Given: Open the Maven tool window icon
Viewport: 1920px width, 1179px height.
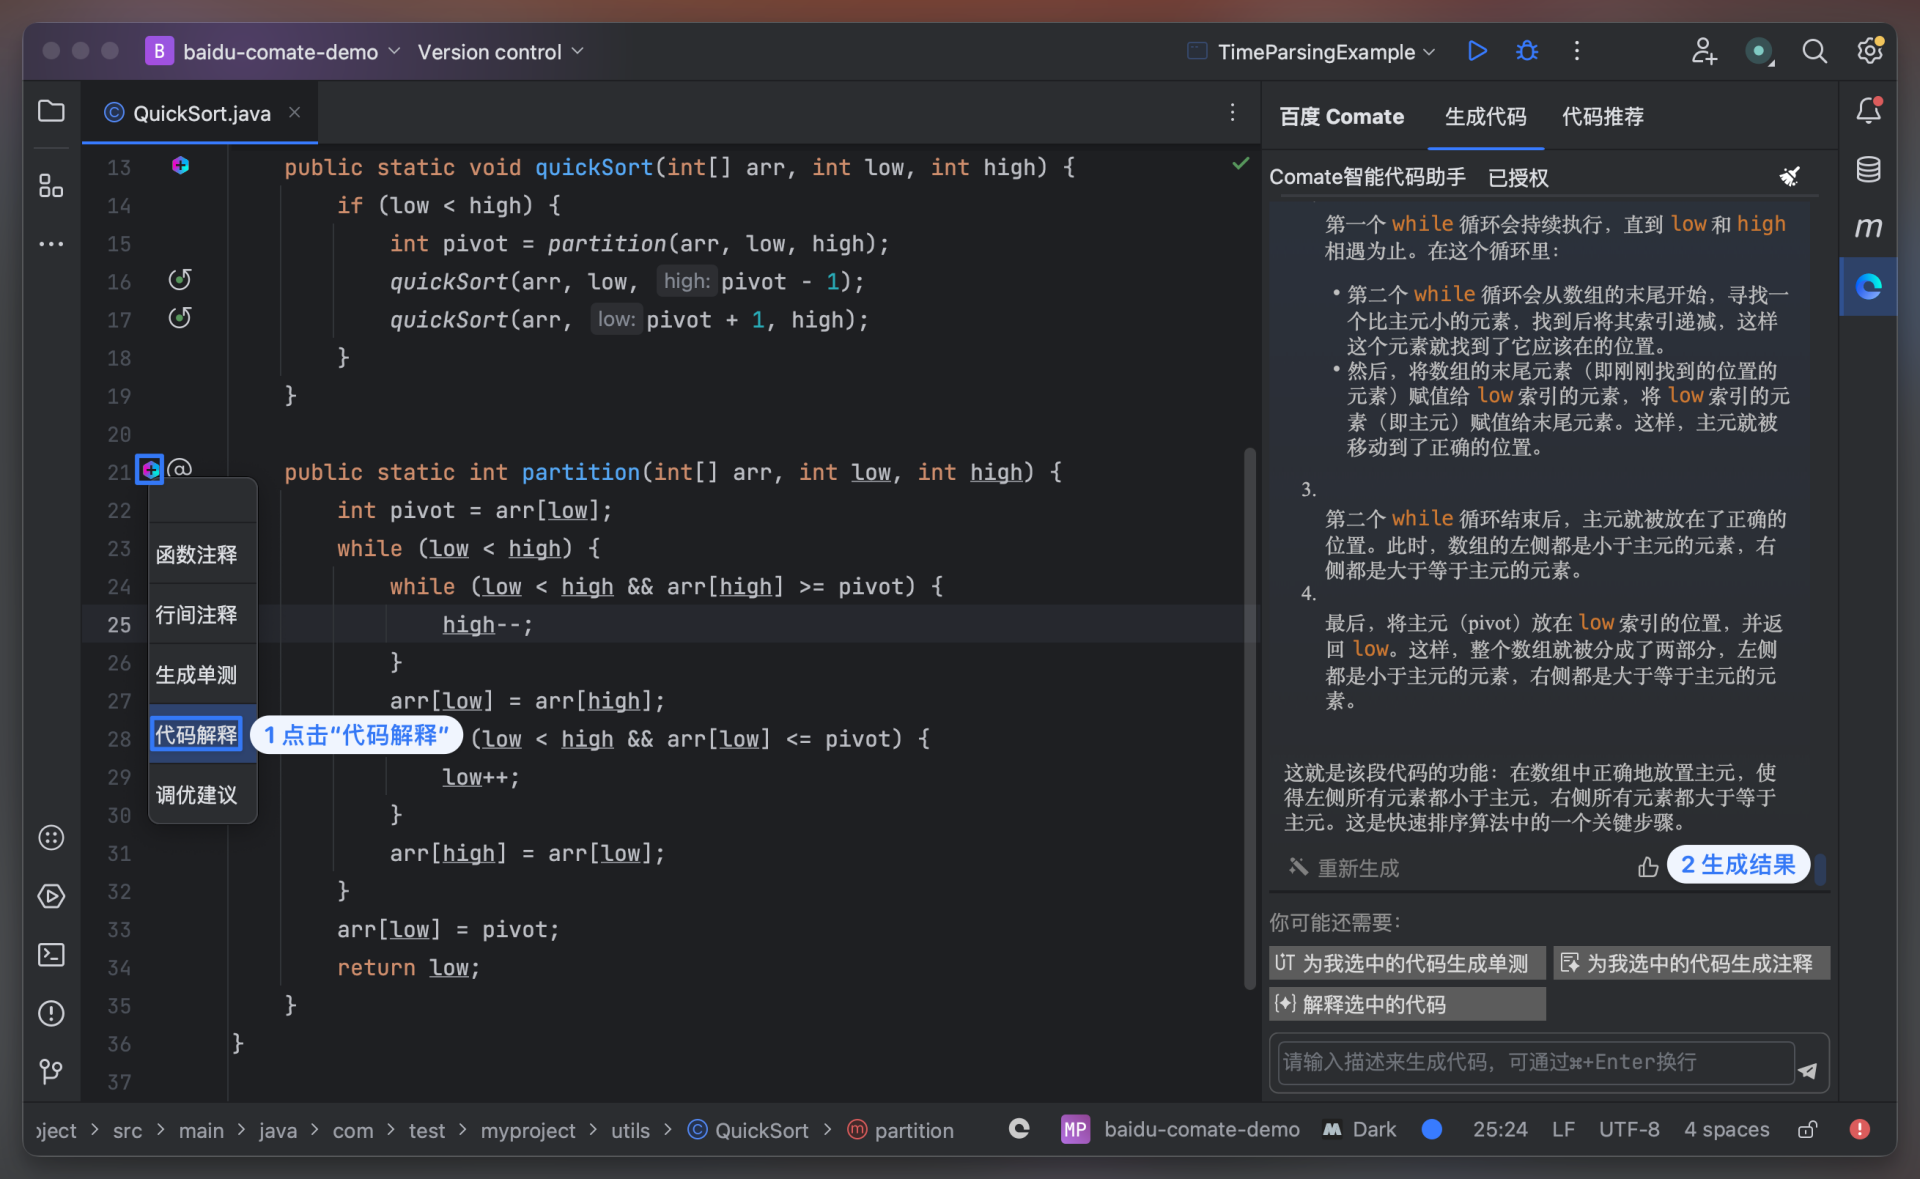Looking at the screenshot, I should pyautogui.click(x=1868, y=228).
